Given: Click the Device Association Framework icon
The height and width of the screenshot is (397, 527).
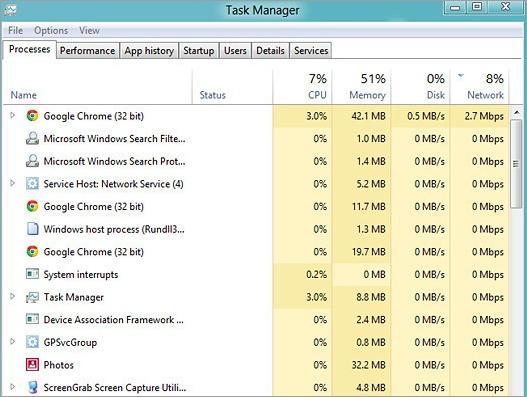Looking at the screenshot, I should click(x=32, y=319).
